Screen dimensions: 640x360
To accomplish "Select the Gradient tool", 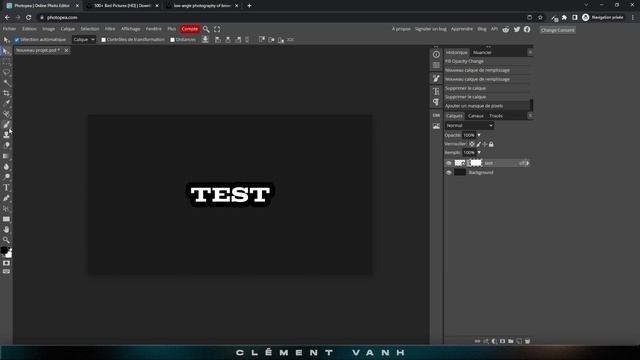I will tap(6, 156).
